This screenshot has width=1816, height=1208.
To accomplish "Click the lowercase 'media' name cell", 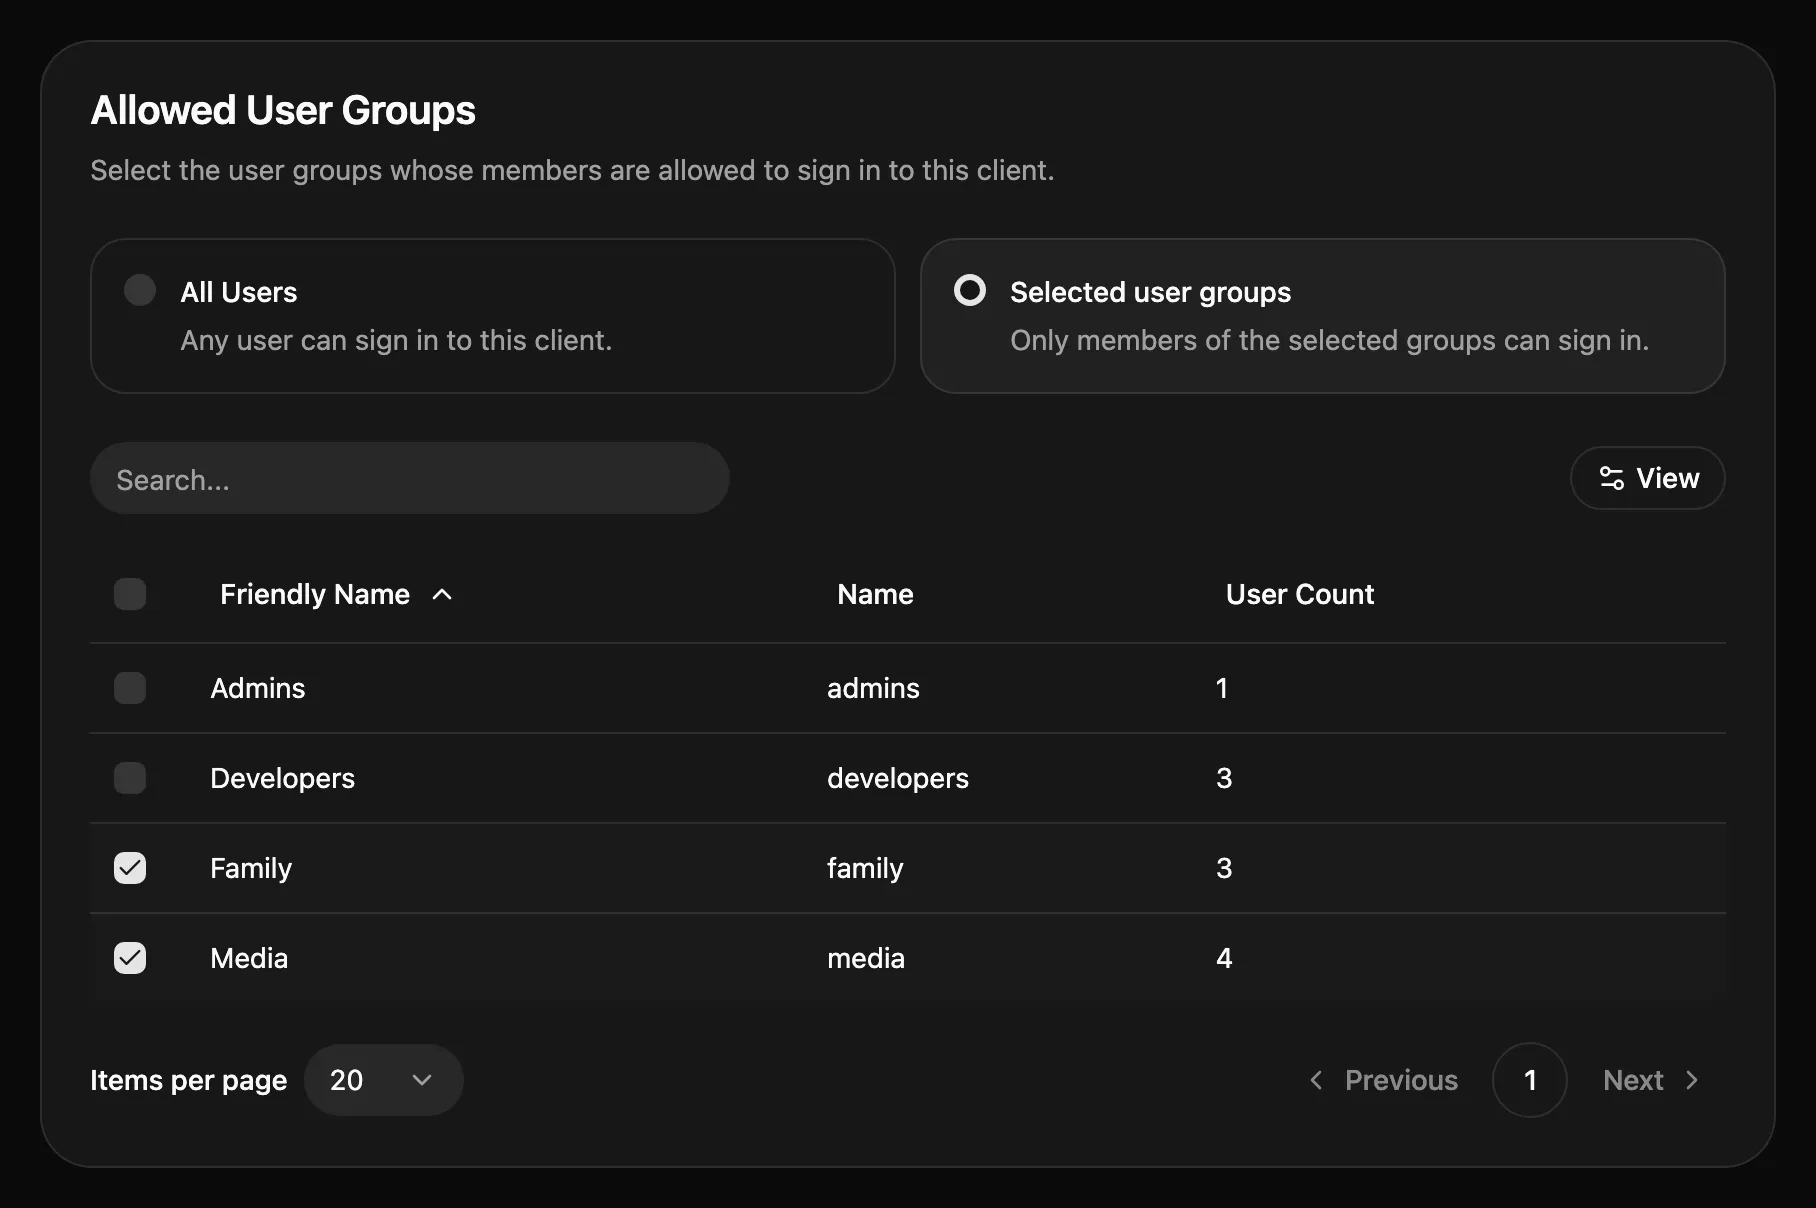I will pos(866,958).
